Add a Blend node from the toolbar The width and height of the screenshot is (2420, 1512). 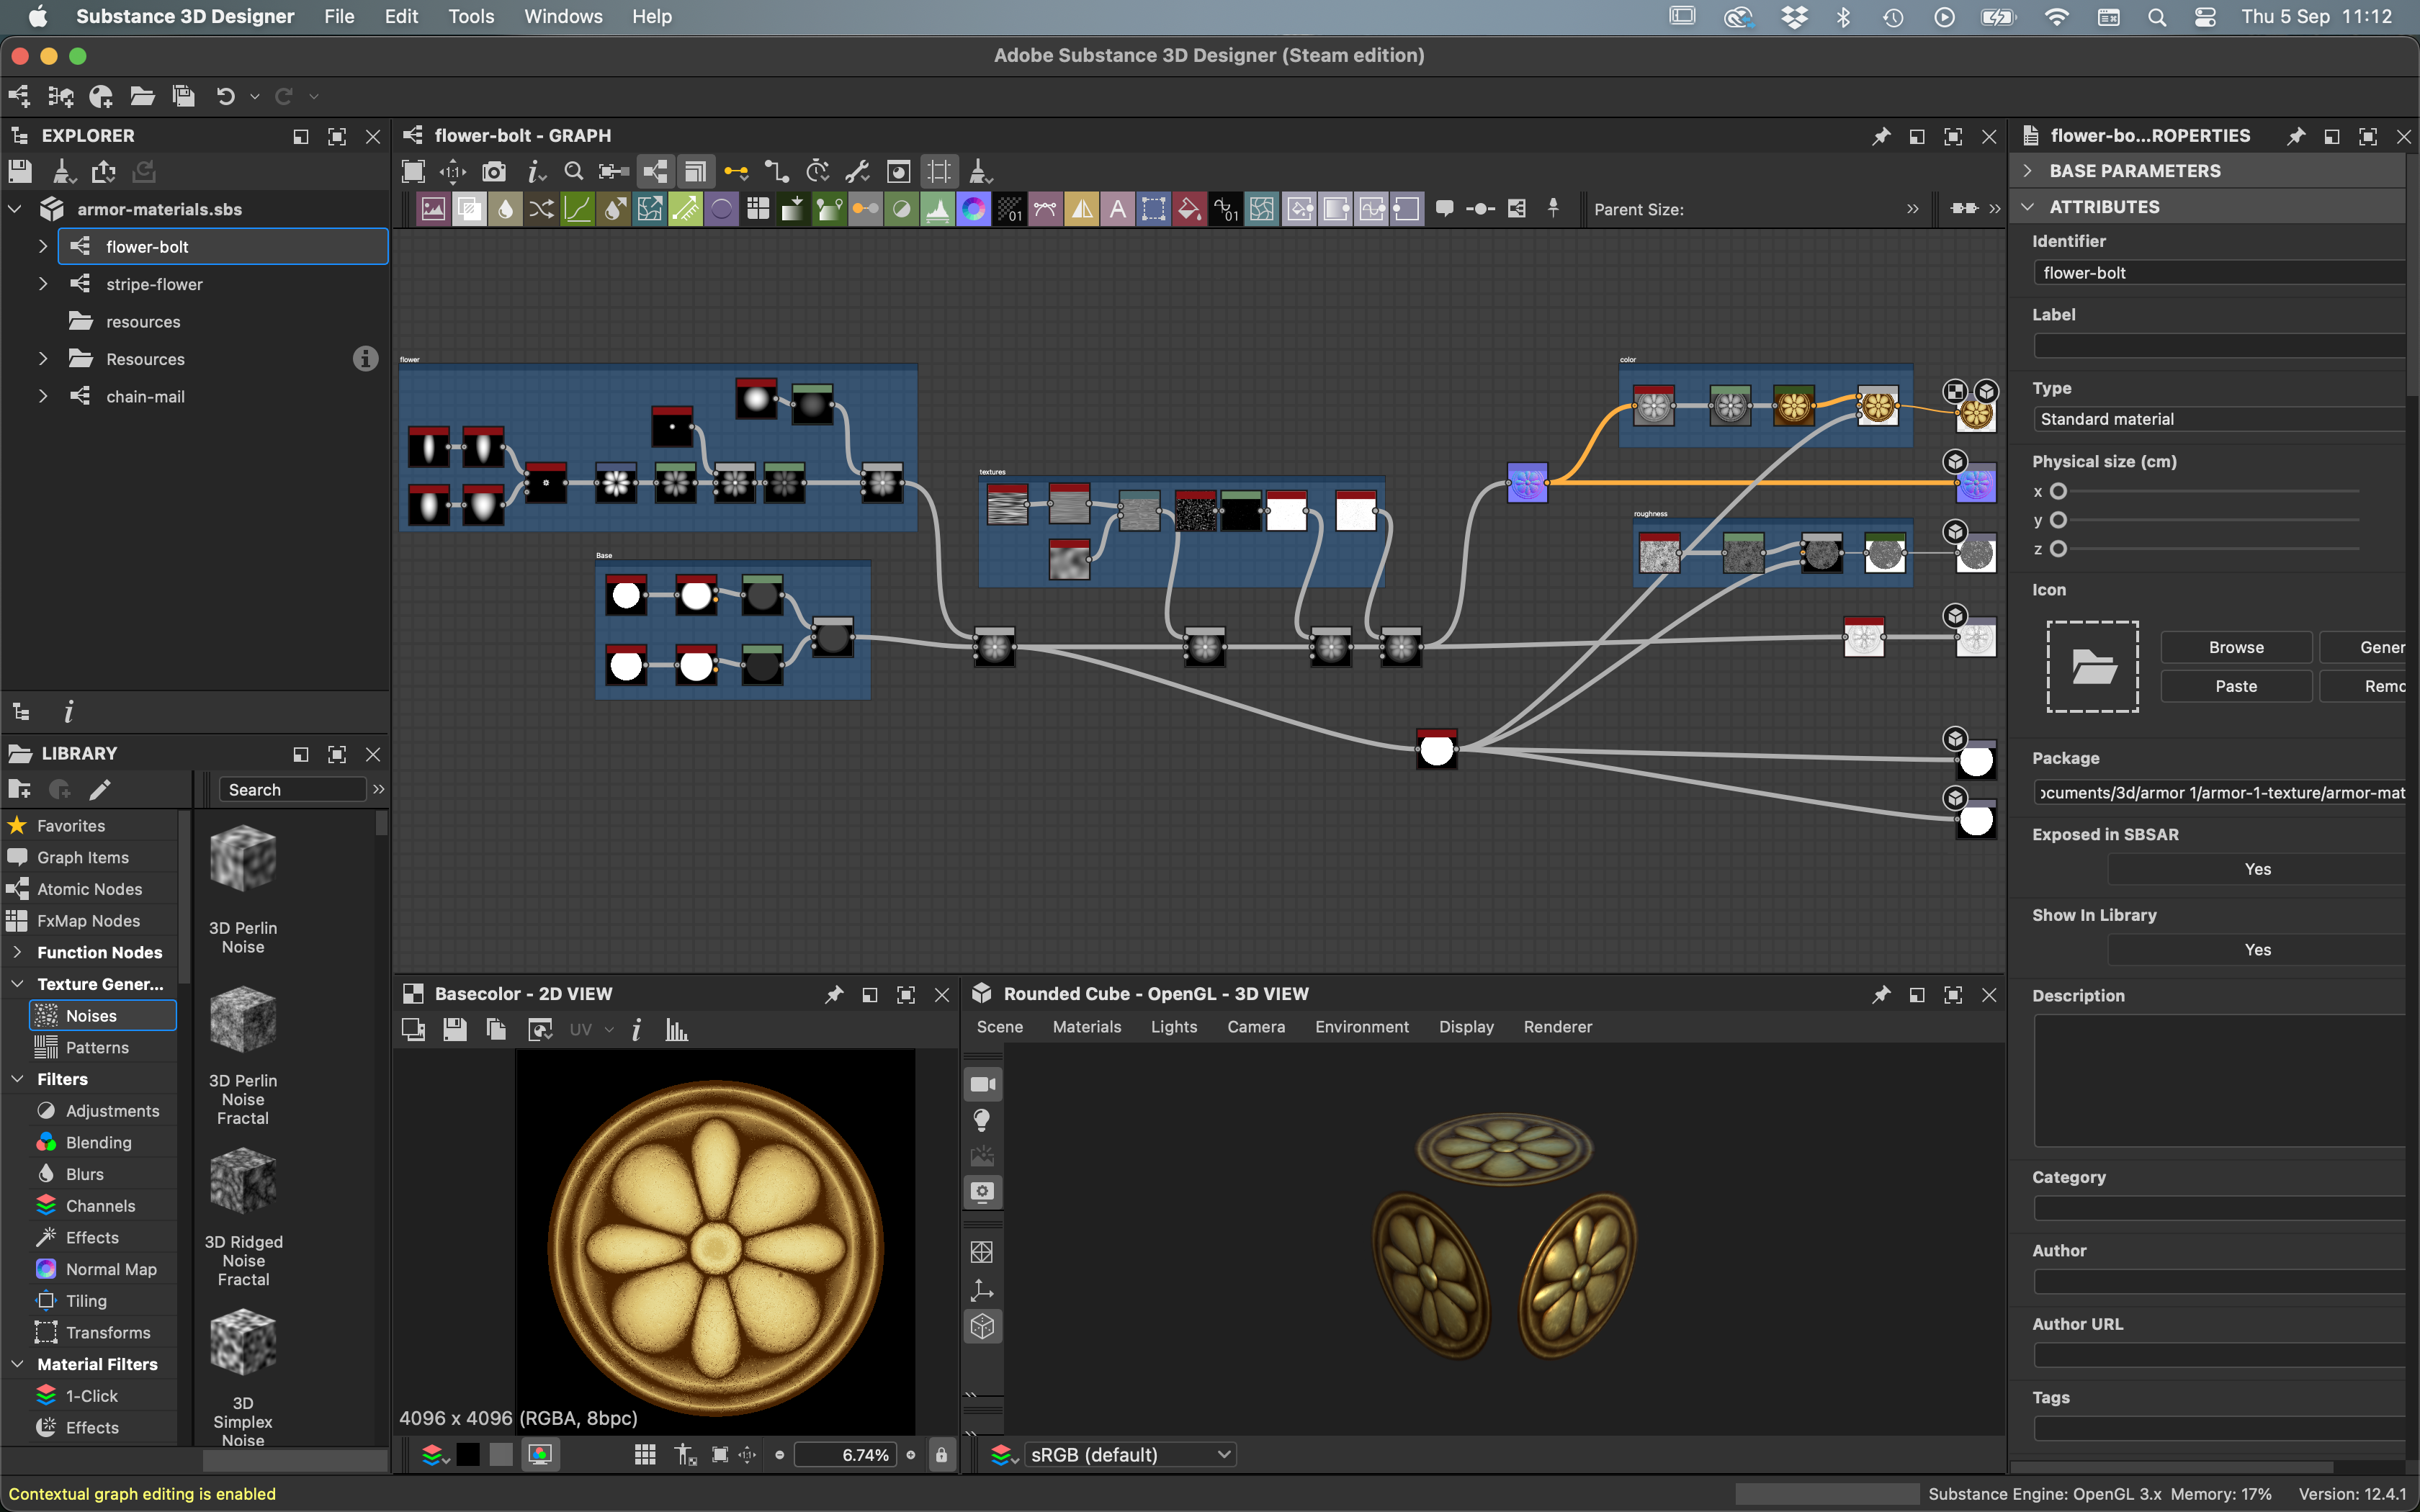[469, 209]
